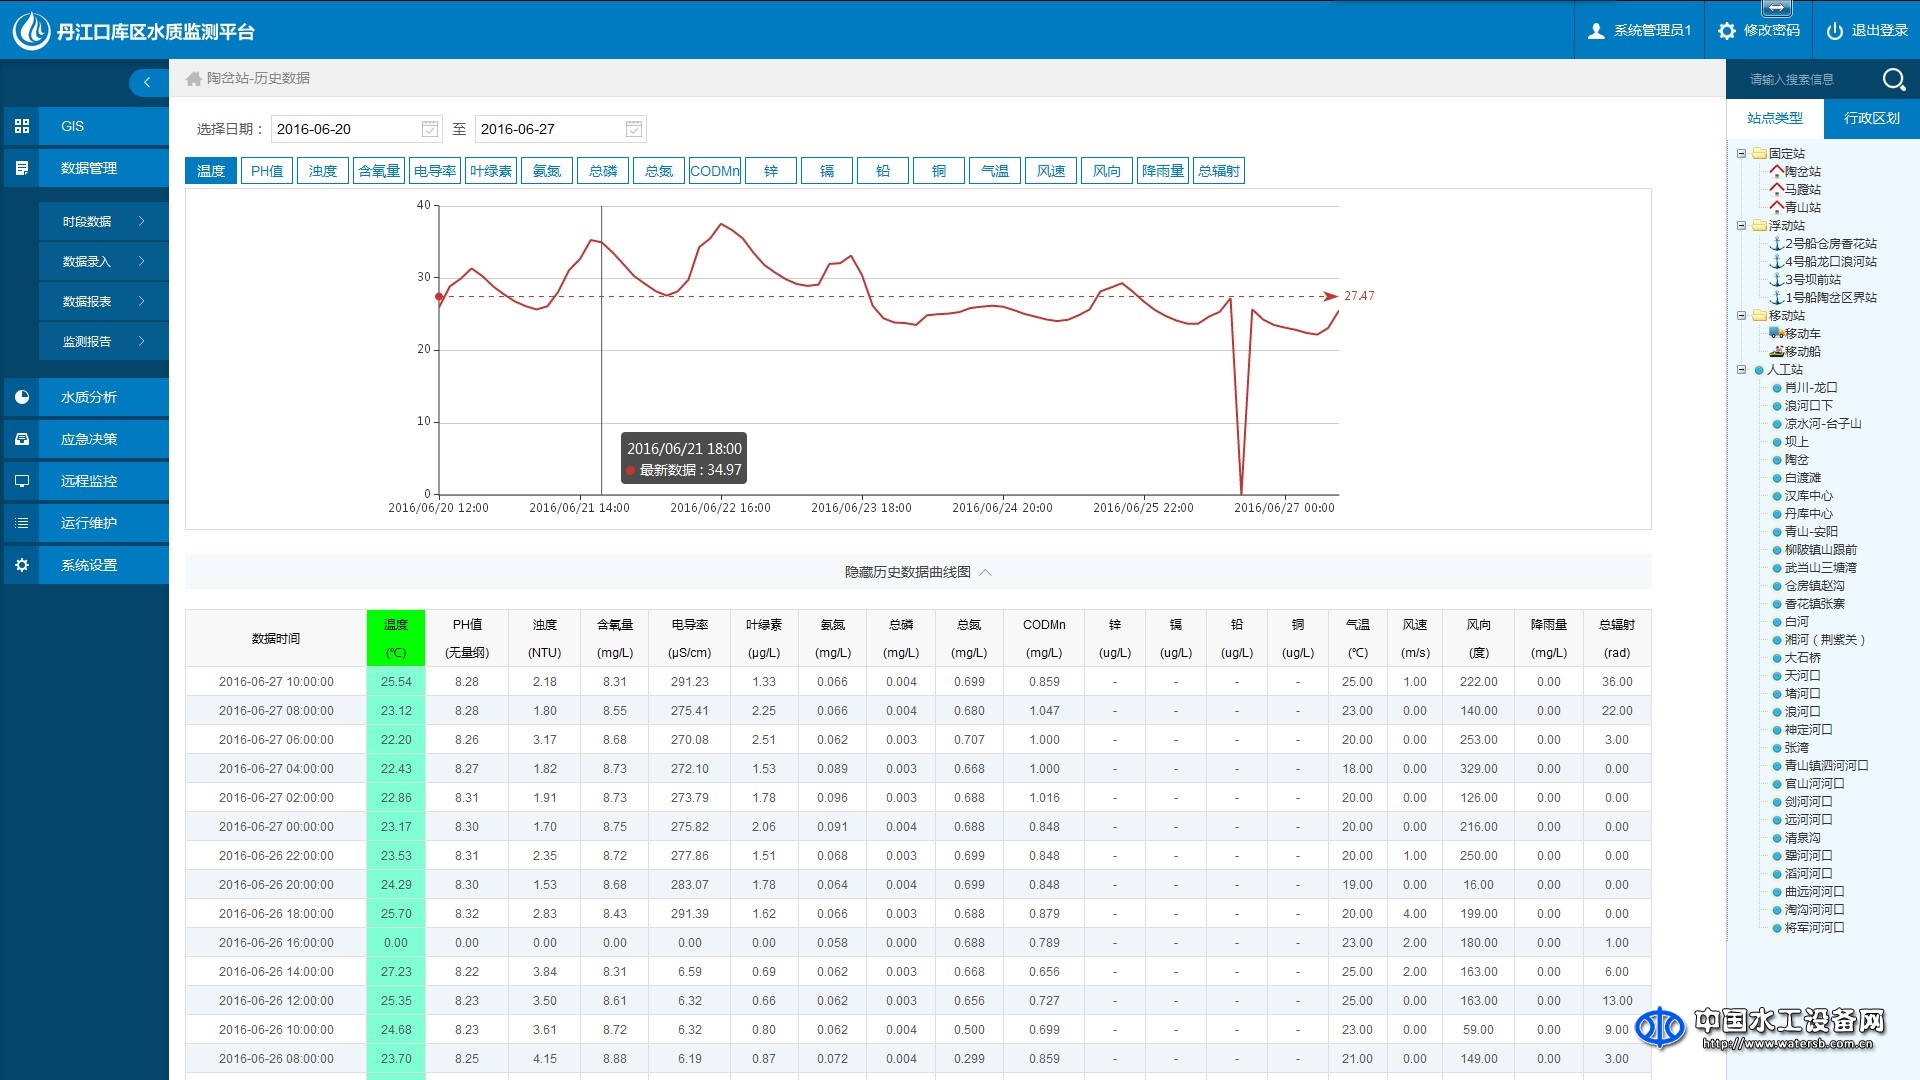Screen dimensions: 1920x1080
Task: Click the 退出登录 power icon
Action: click(x=1834, y=31)
